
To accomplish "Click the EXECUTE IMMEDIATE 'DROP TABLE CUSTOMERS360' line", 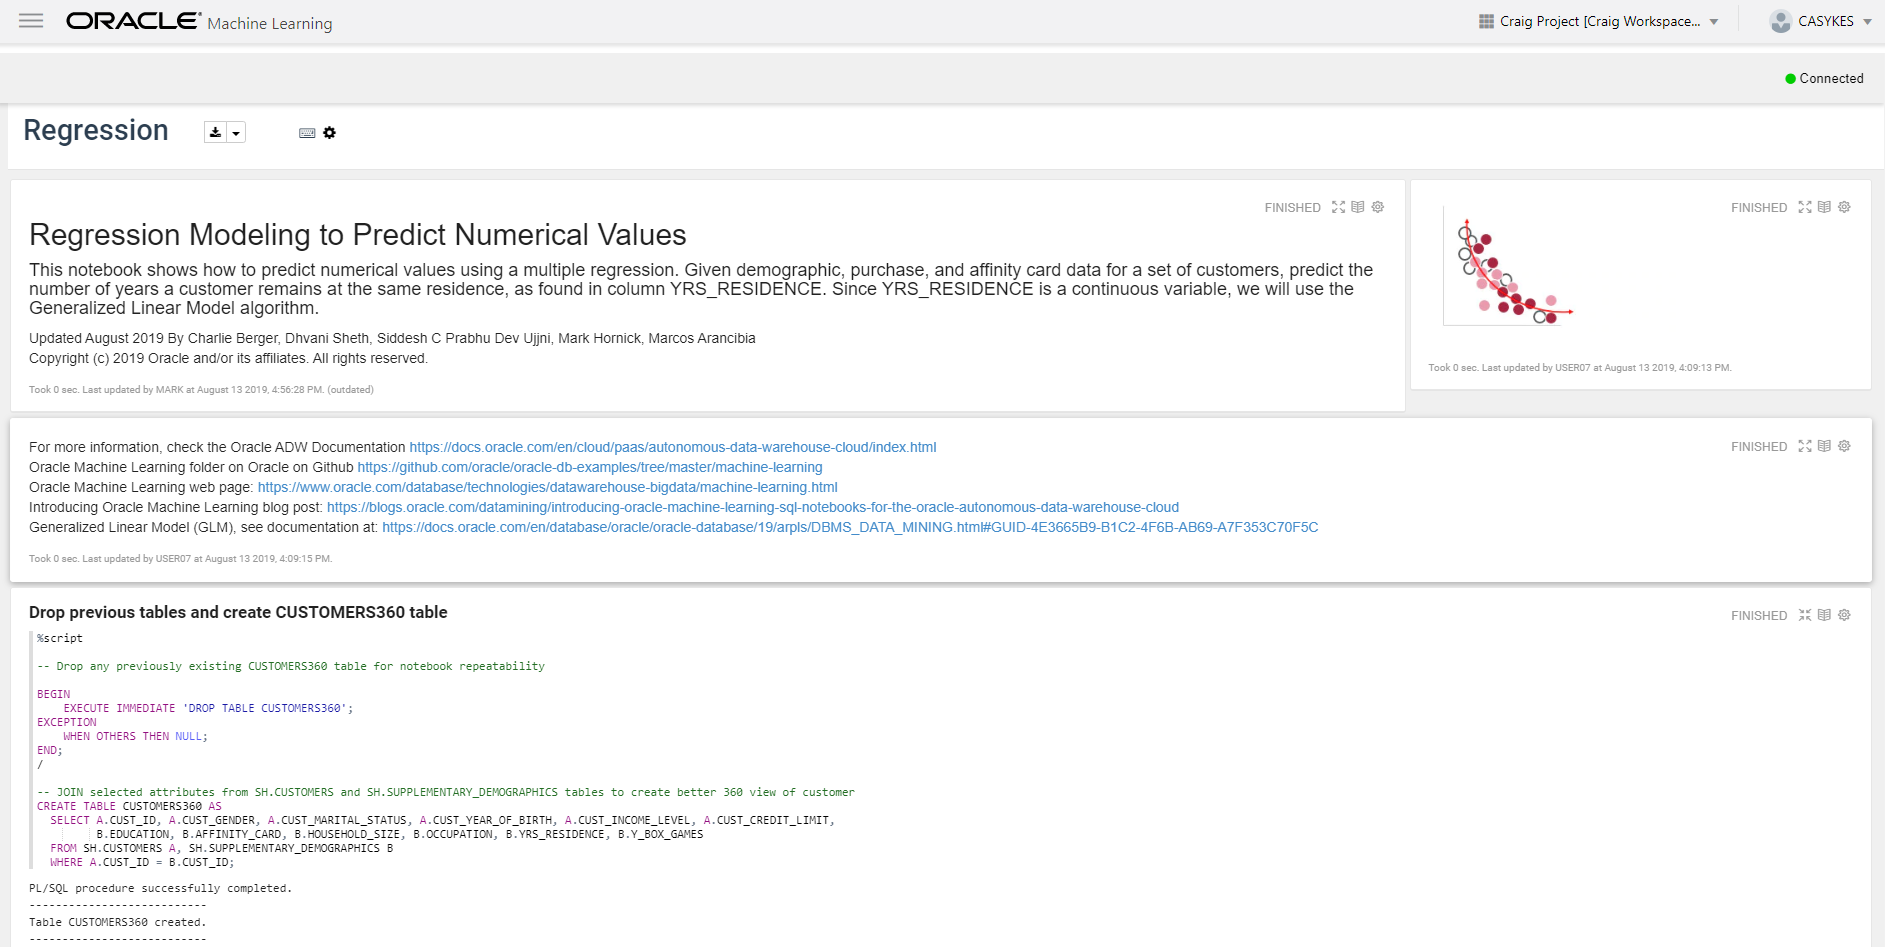I will pyautogui.click(x=208, y=708).
